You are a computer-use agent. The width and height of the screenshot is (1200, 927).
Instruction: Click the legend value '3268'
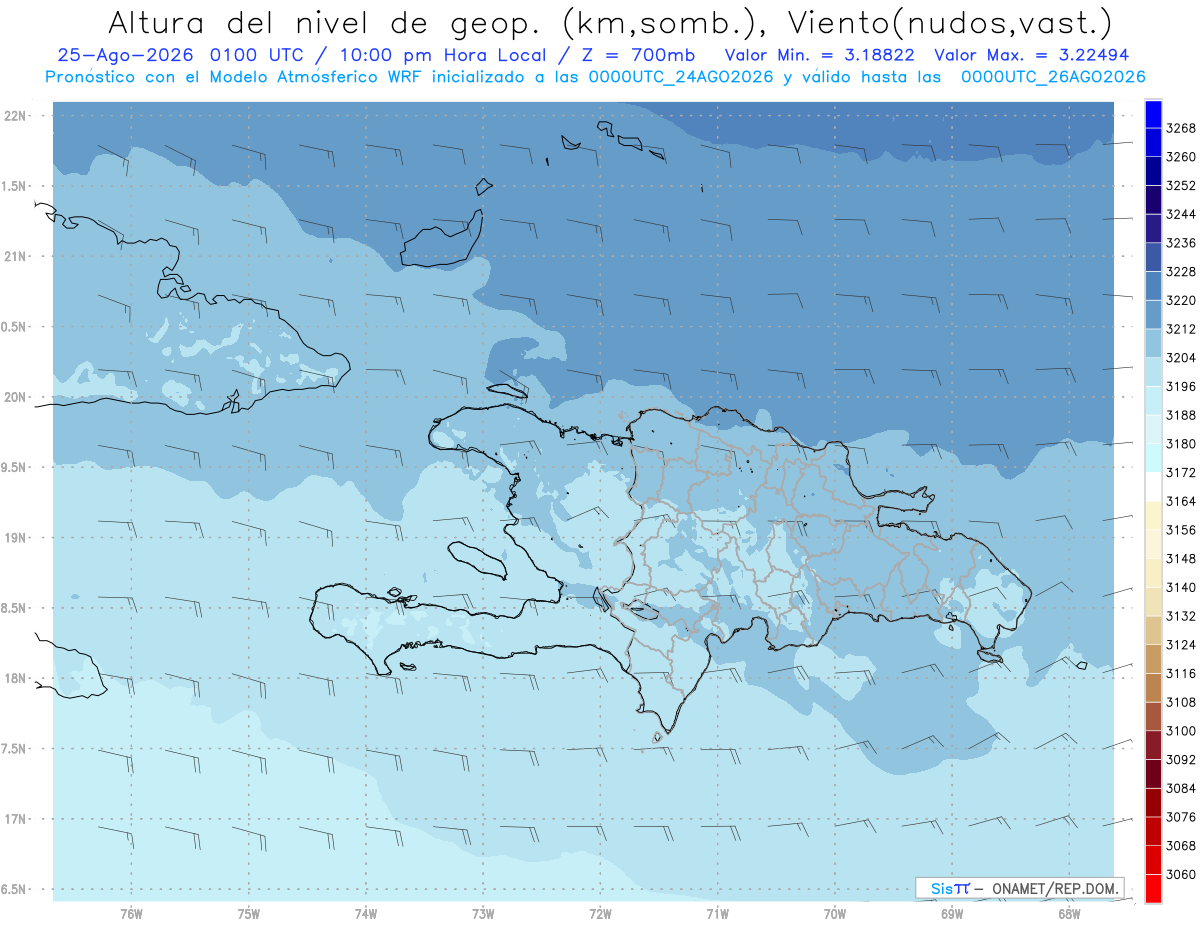[x=1181, y=128]
